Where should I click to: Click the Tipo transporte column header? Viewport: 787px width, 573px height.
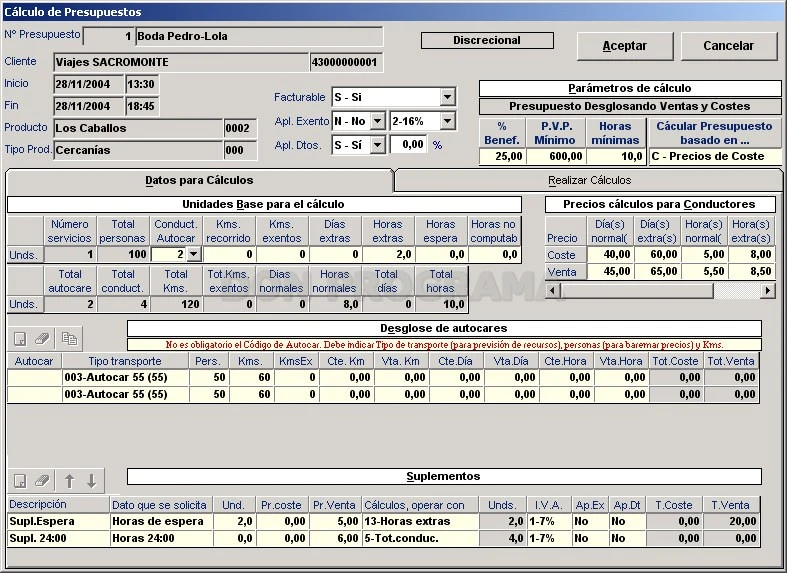125,361
